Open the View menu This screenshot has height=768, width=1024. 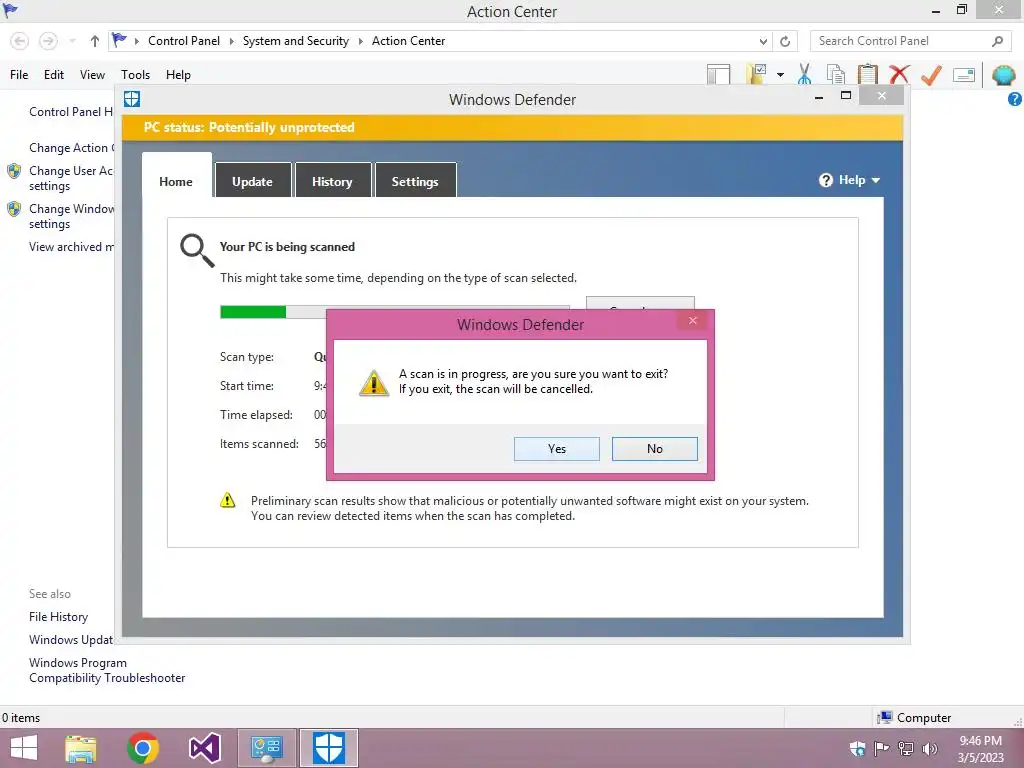tap(92, 74)
